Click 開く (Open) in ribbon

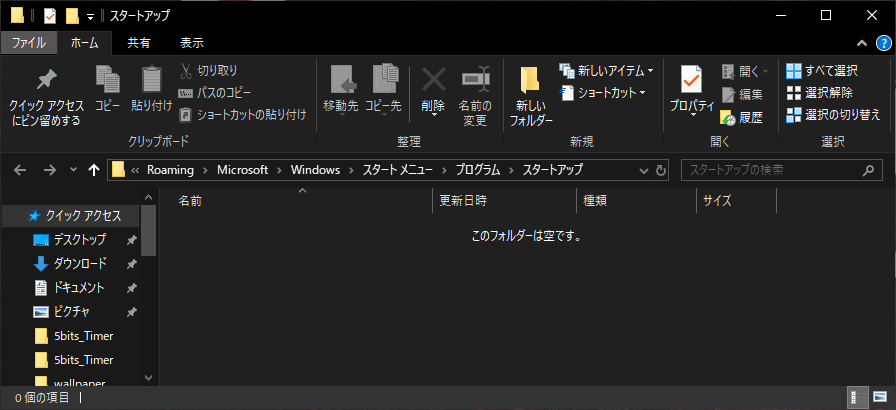745,71
